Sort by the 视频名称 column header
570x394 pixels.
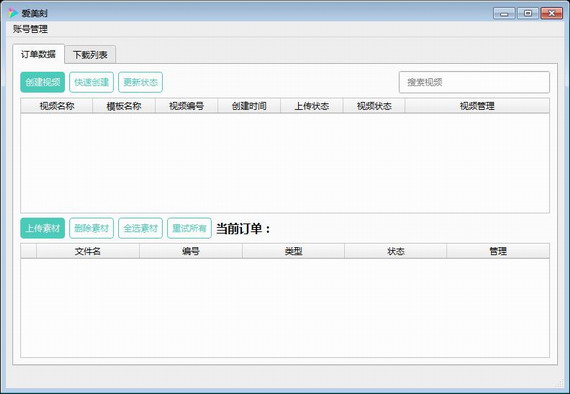point(57,106)
